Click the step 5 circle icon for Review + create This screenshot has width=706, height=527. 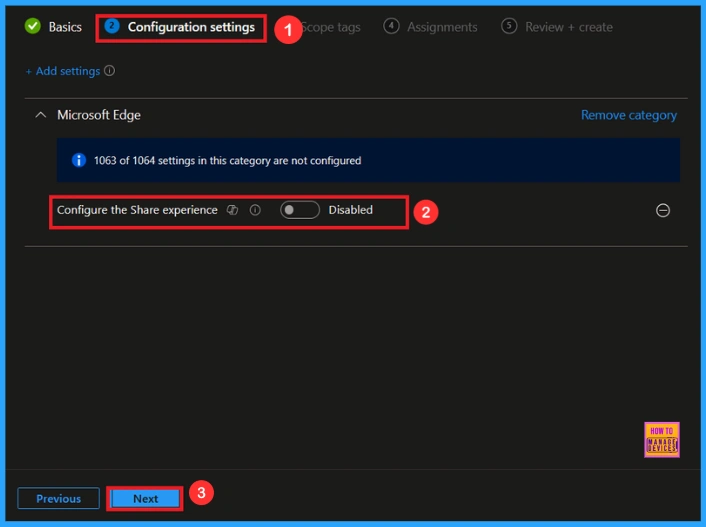[x=509, y=26]
